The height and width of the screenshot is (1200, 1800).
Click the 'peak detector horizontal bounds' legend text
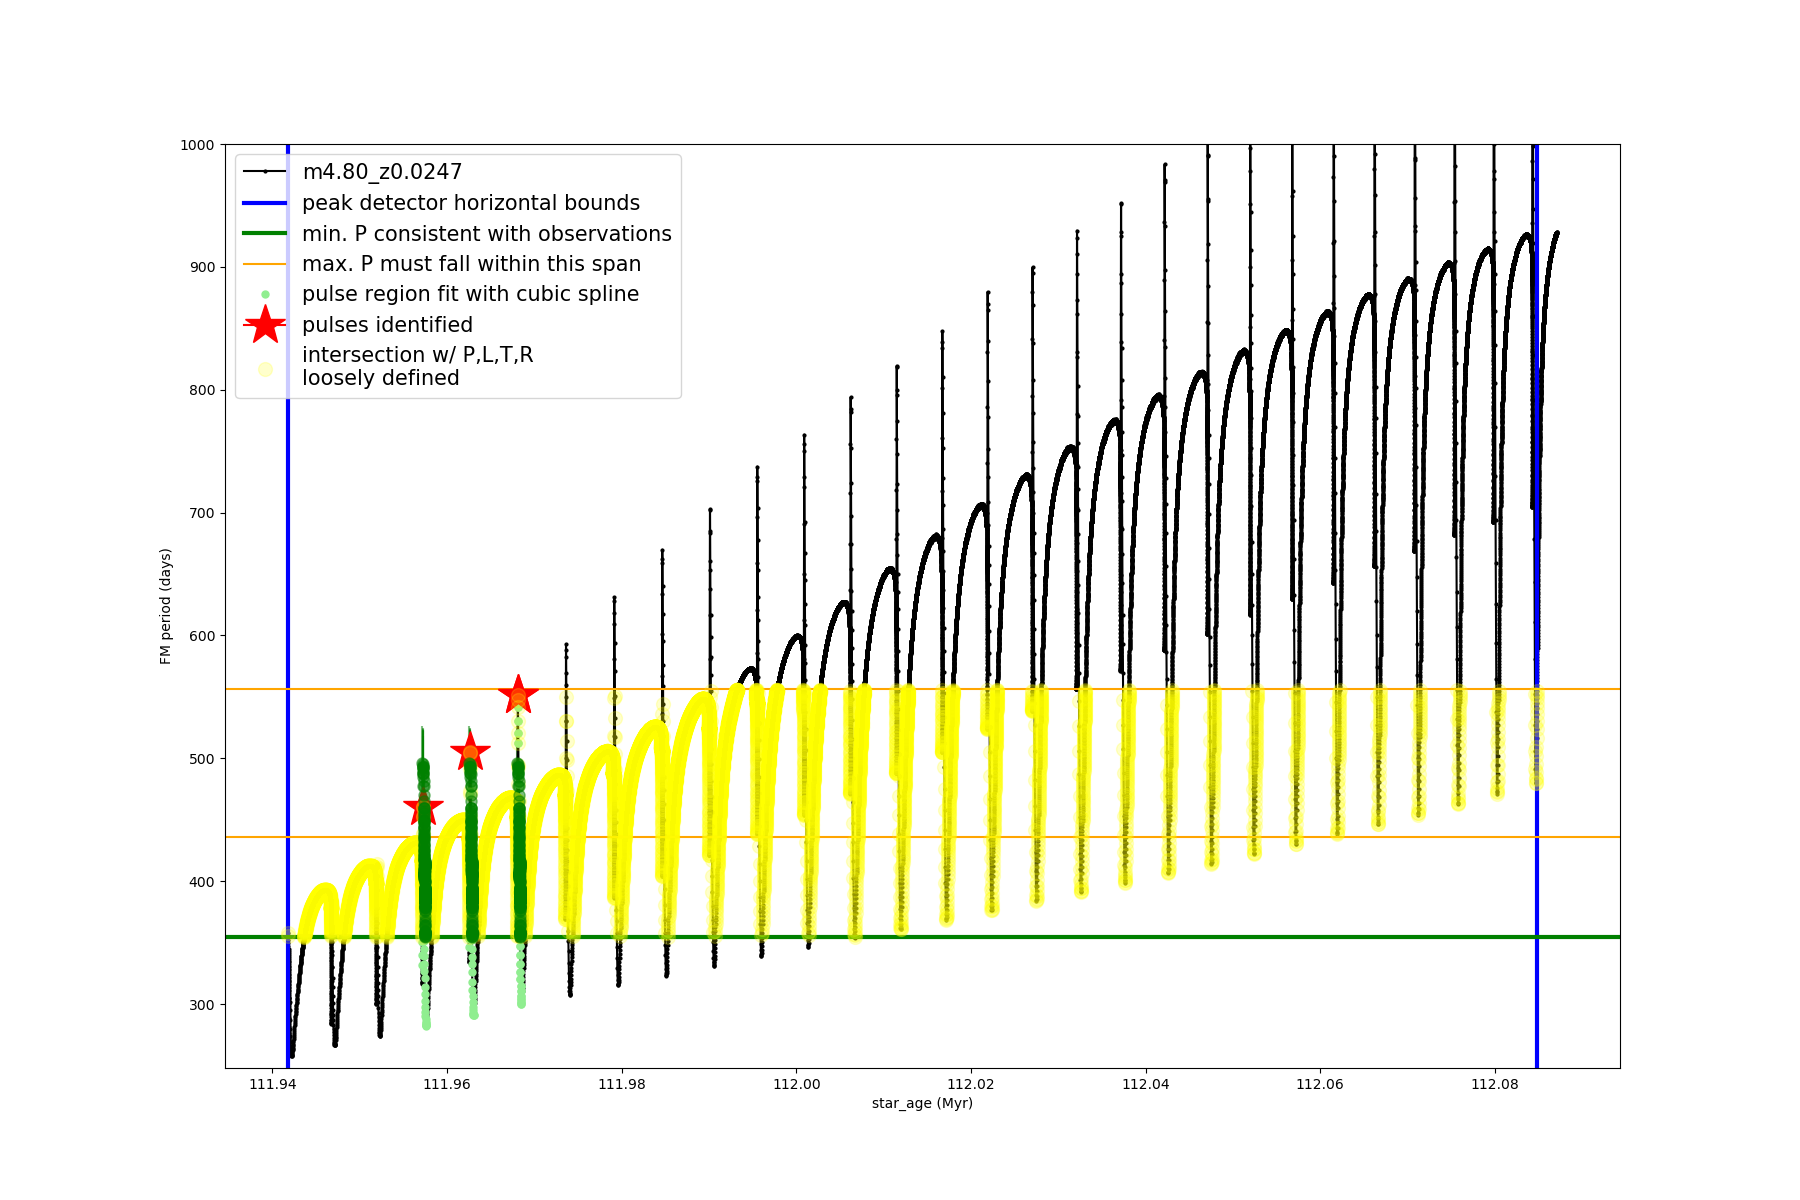[x=470, y=203]
